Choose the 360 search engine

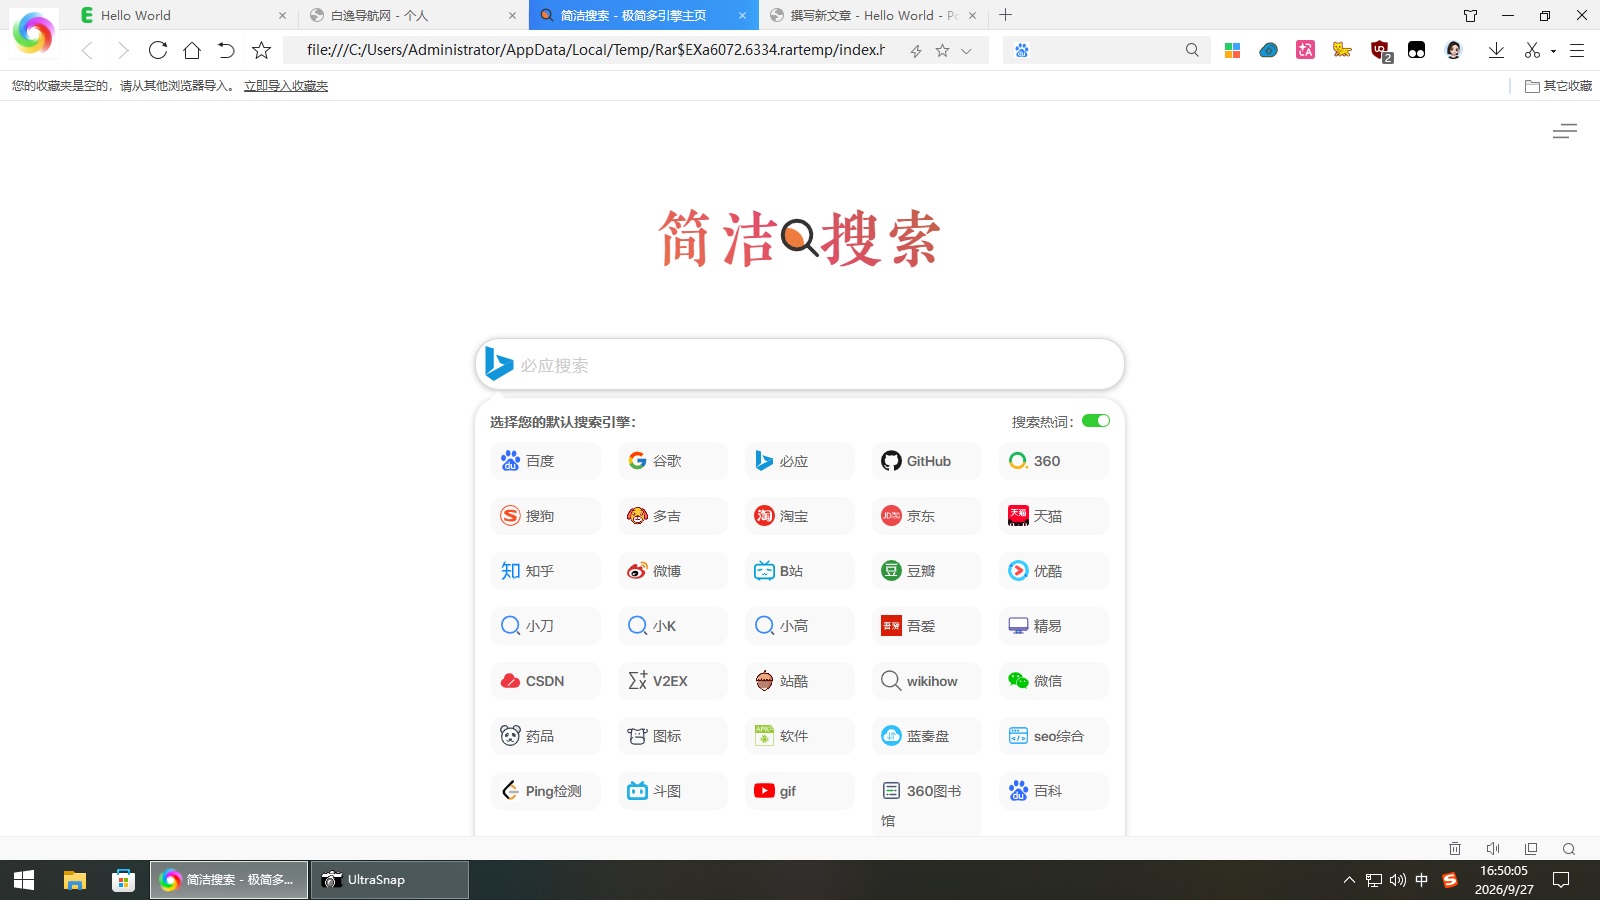tap(1053, 461)
